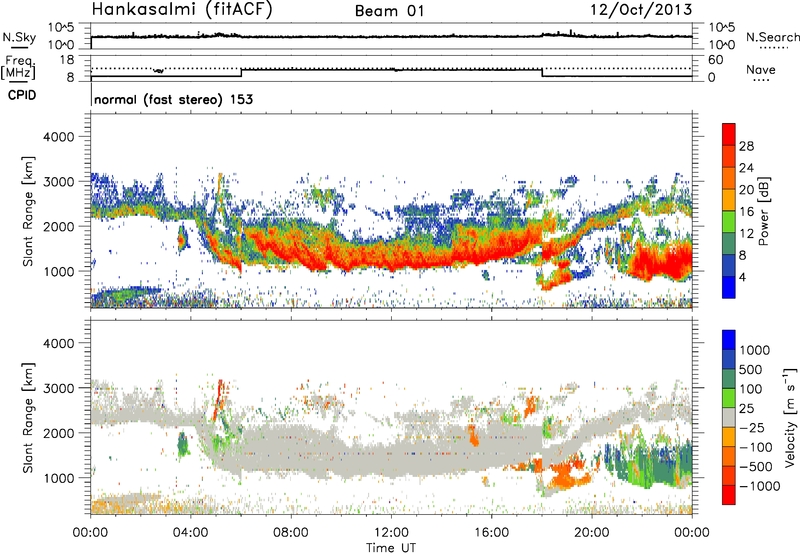Click the '16:00' time axis label
This screenshot has height=554, width=800.
(492, 533)
